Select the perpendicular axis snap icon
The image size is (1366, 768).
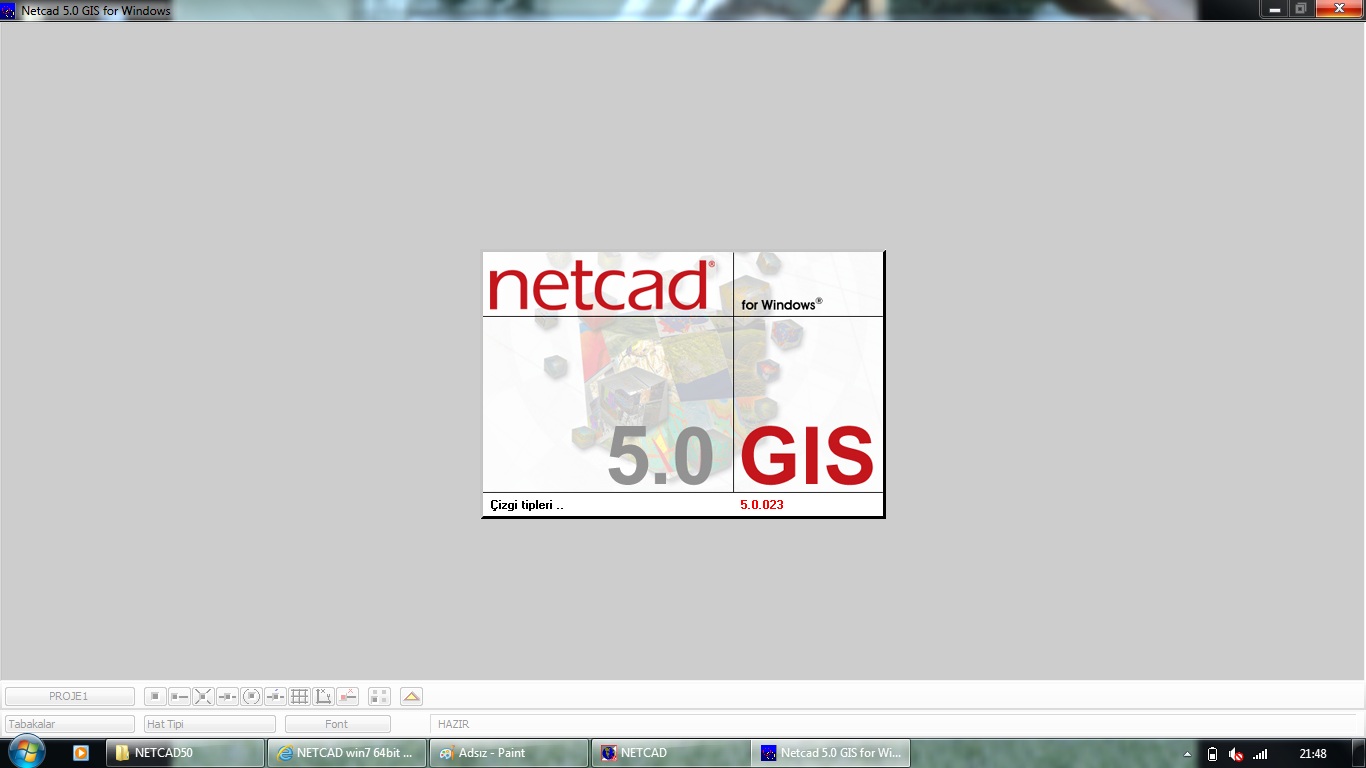point(323,696)
